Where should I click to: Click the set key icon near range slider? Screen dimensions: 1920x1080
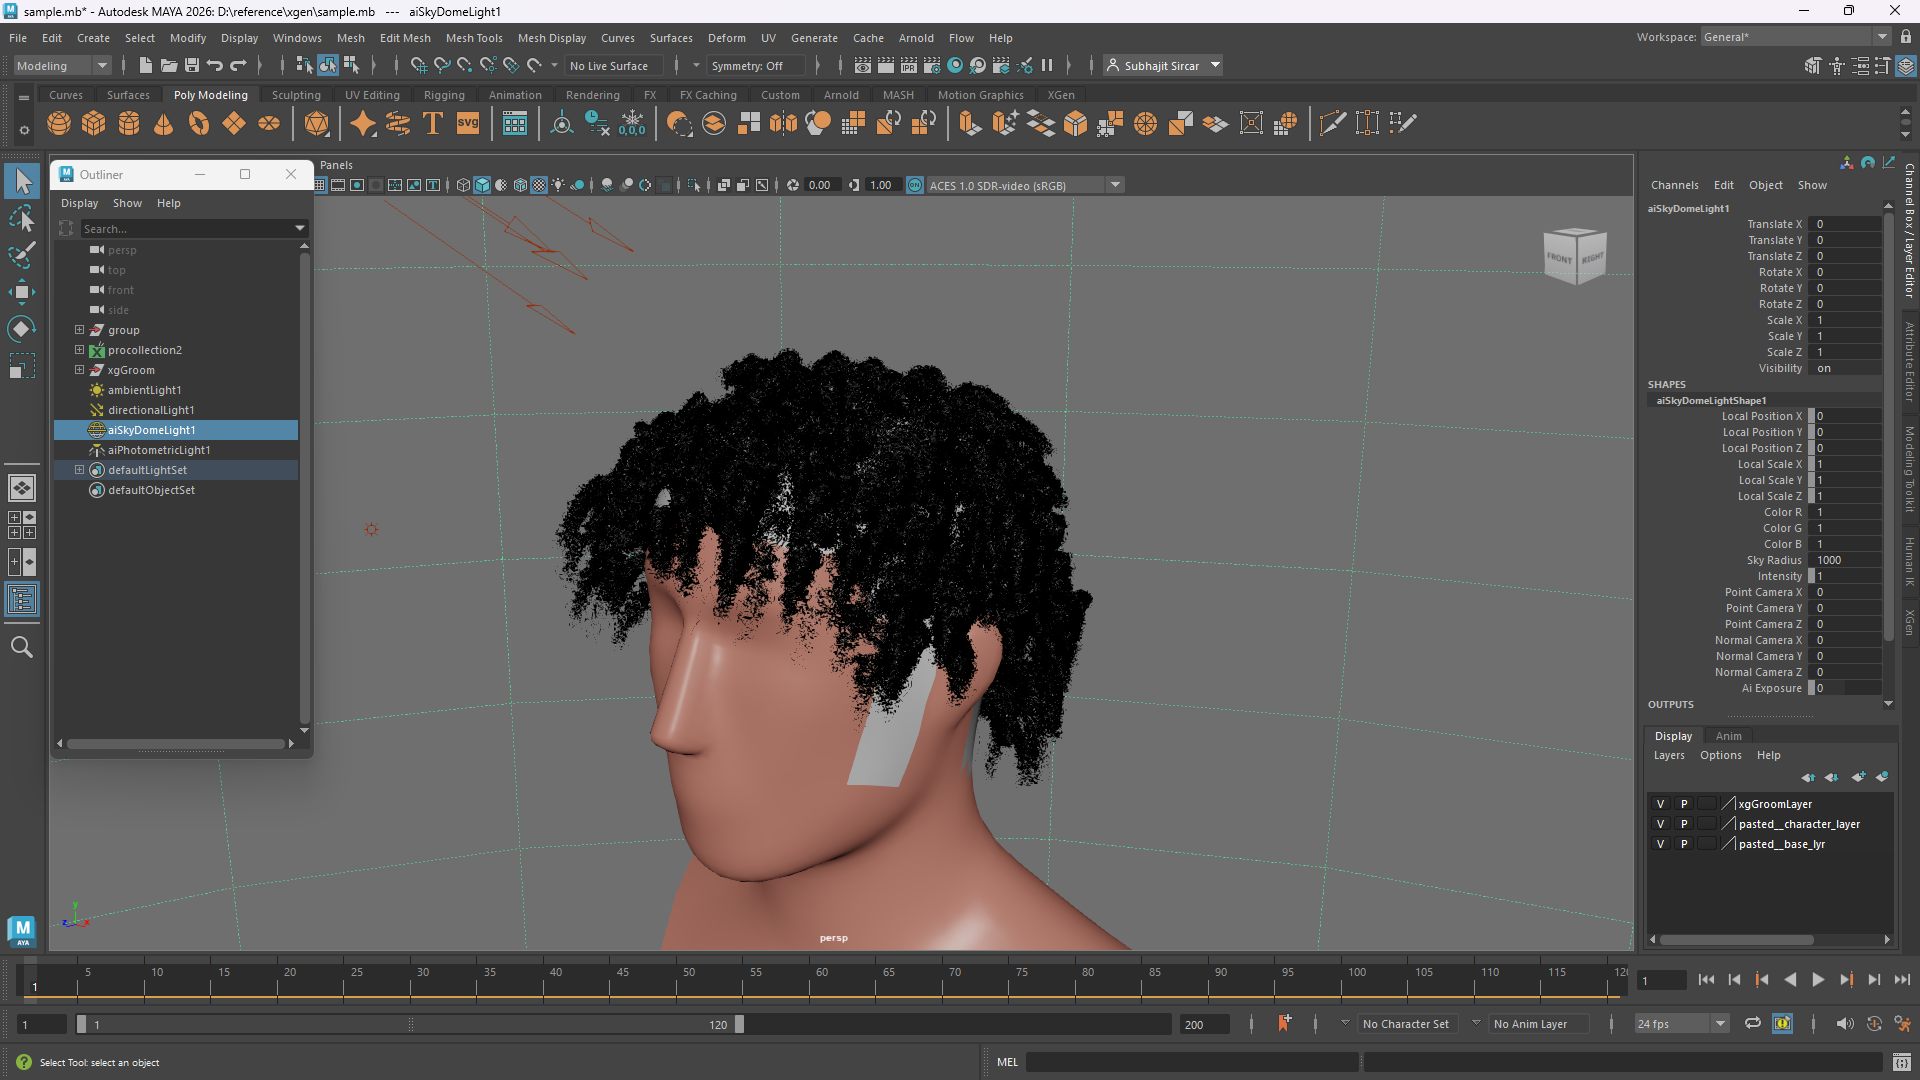[x=1284, y=1023]
